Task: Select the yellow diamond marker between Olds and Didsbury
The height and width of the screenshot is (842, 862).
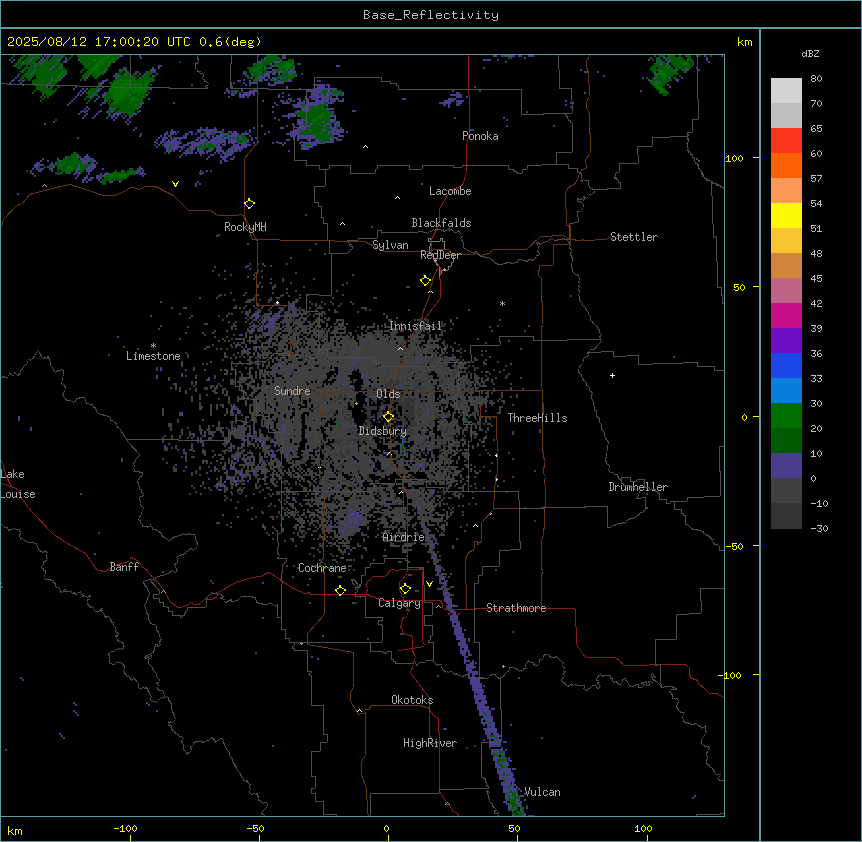Action: point(388,416)
